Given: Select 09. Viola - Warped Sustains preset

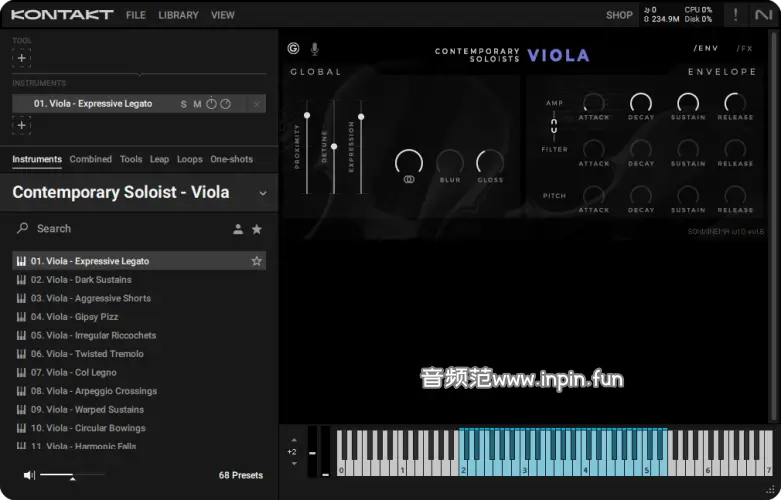Looking at the screenshot, I should tap(139, 409).
